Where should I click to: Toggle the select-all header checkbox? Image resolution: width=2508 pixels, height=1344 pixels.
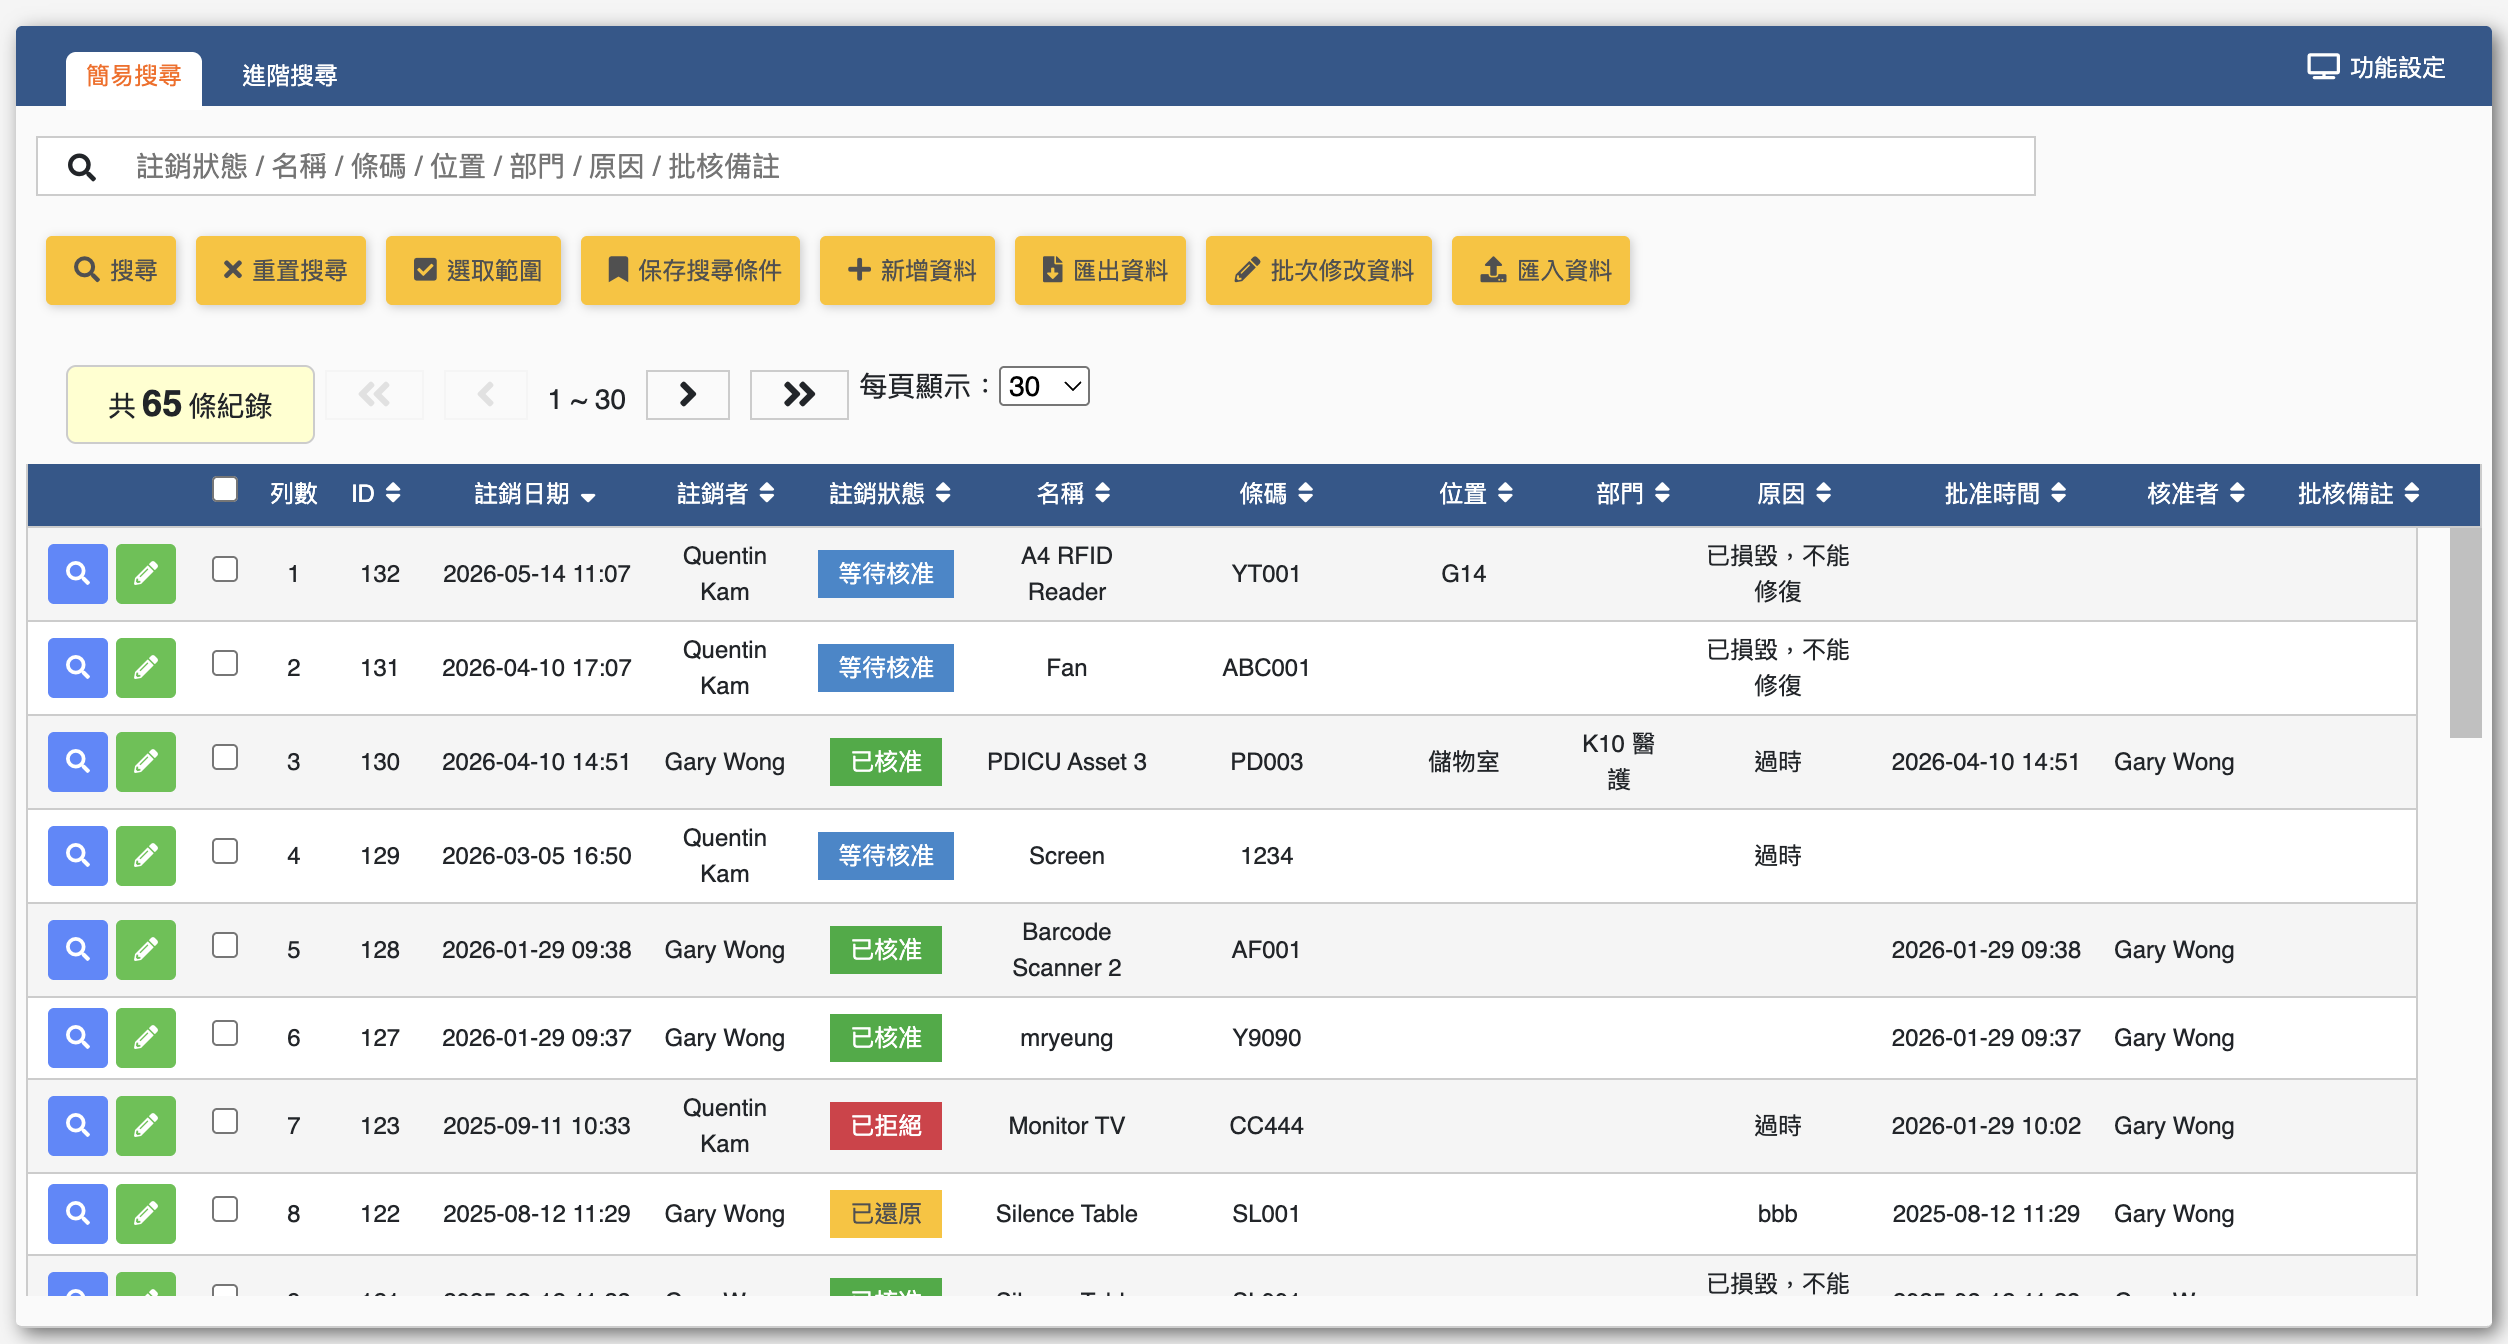click(225, 489)
